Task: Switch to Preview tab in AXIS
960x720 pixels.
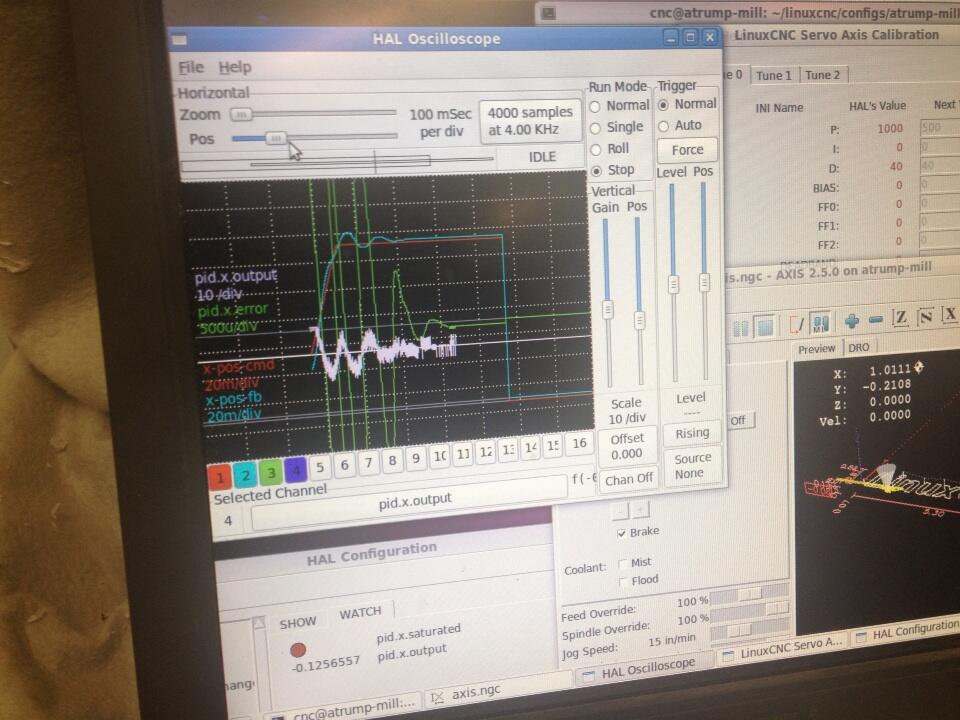Action: click(816, 349)
